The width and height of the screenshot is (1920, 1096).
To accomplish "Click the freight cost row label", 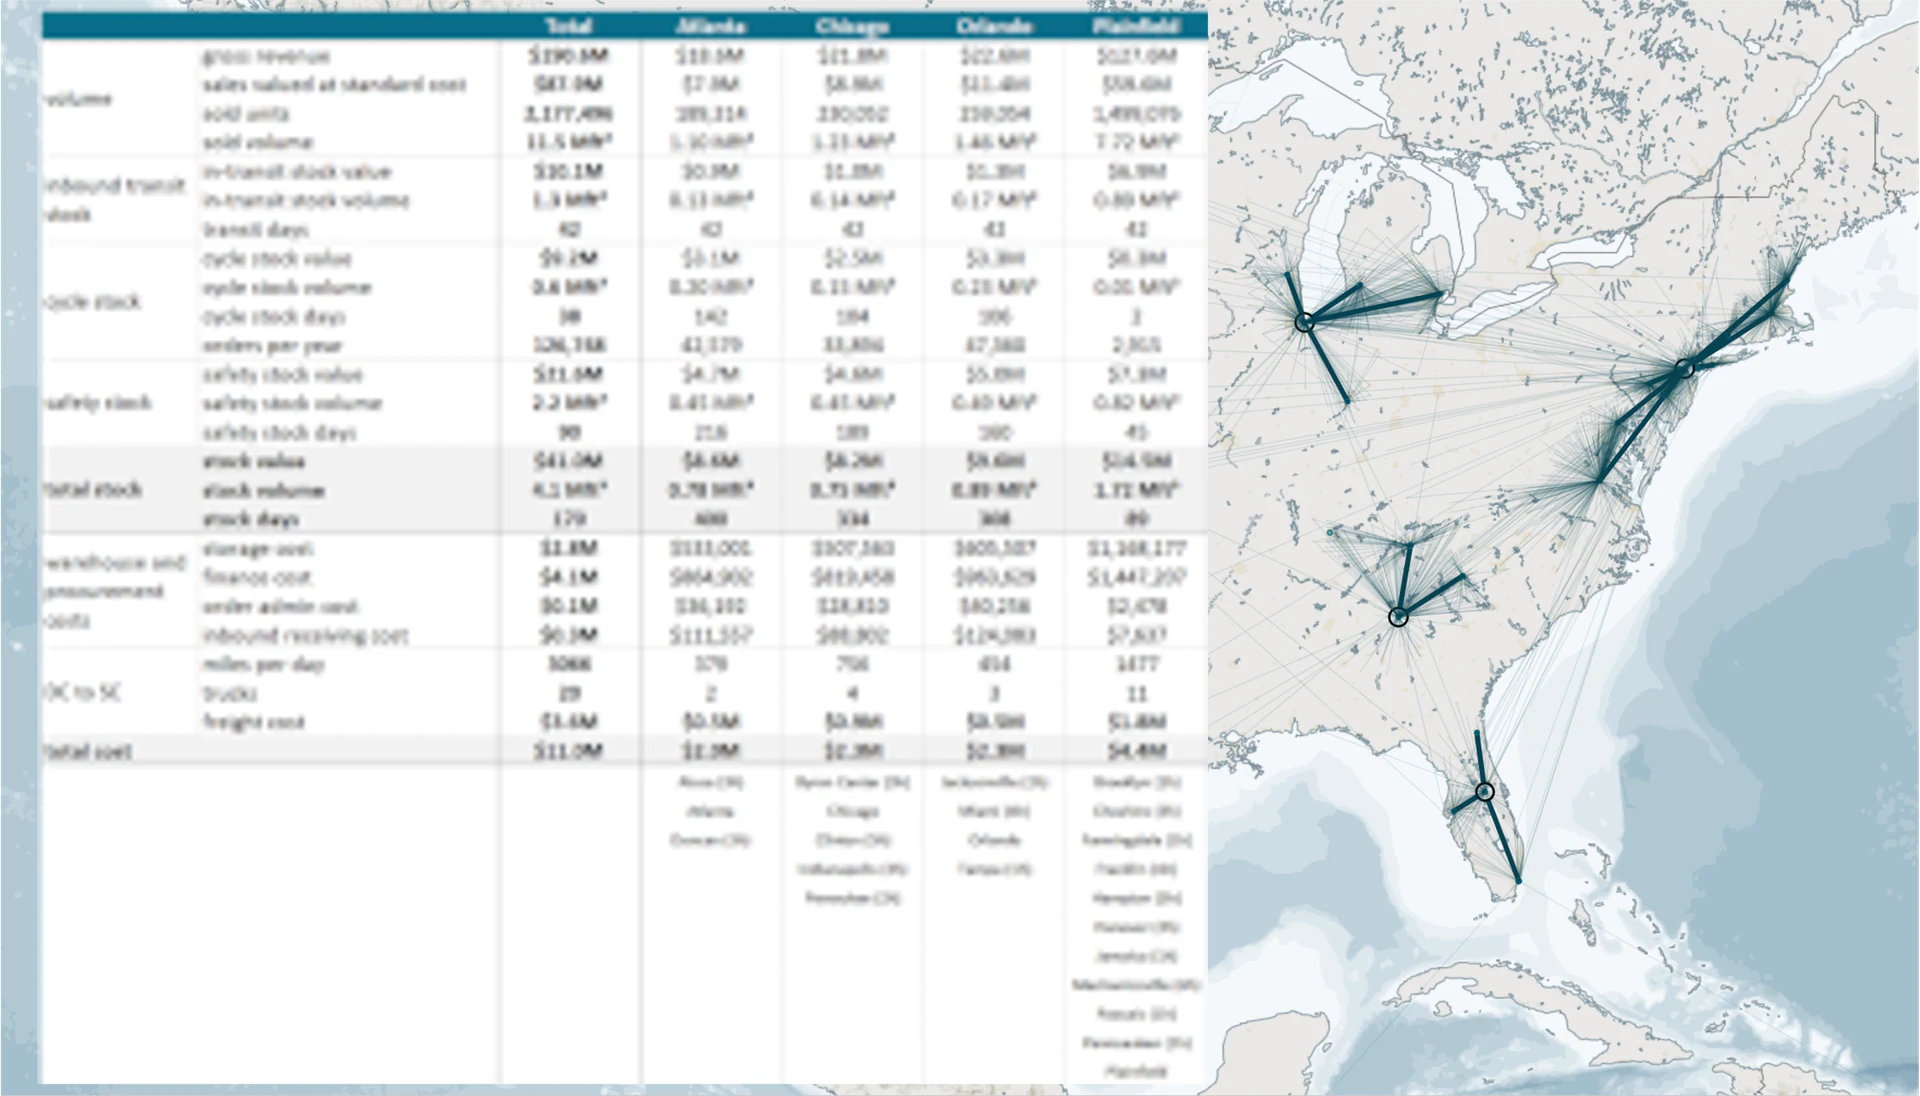I will tap(253, 722).
